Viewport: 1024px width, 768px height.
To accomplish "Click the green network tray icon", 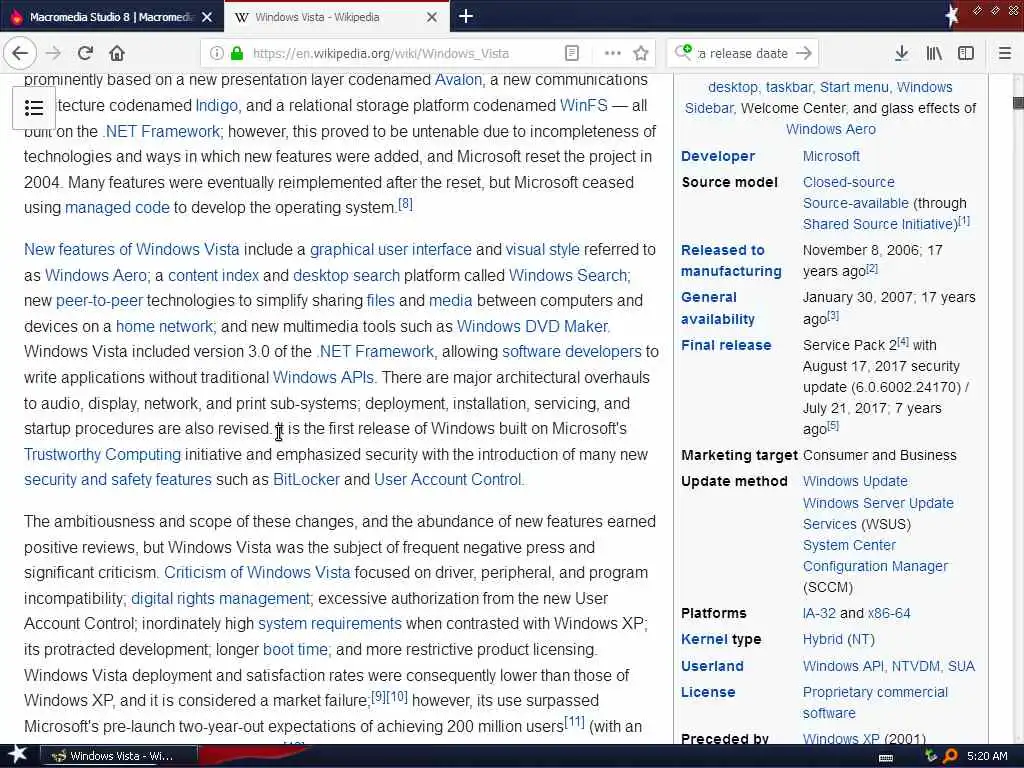I will tap(931, 756).
